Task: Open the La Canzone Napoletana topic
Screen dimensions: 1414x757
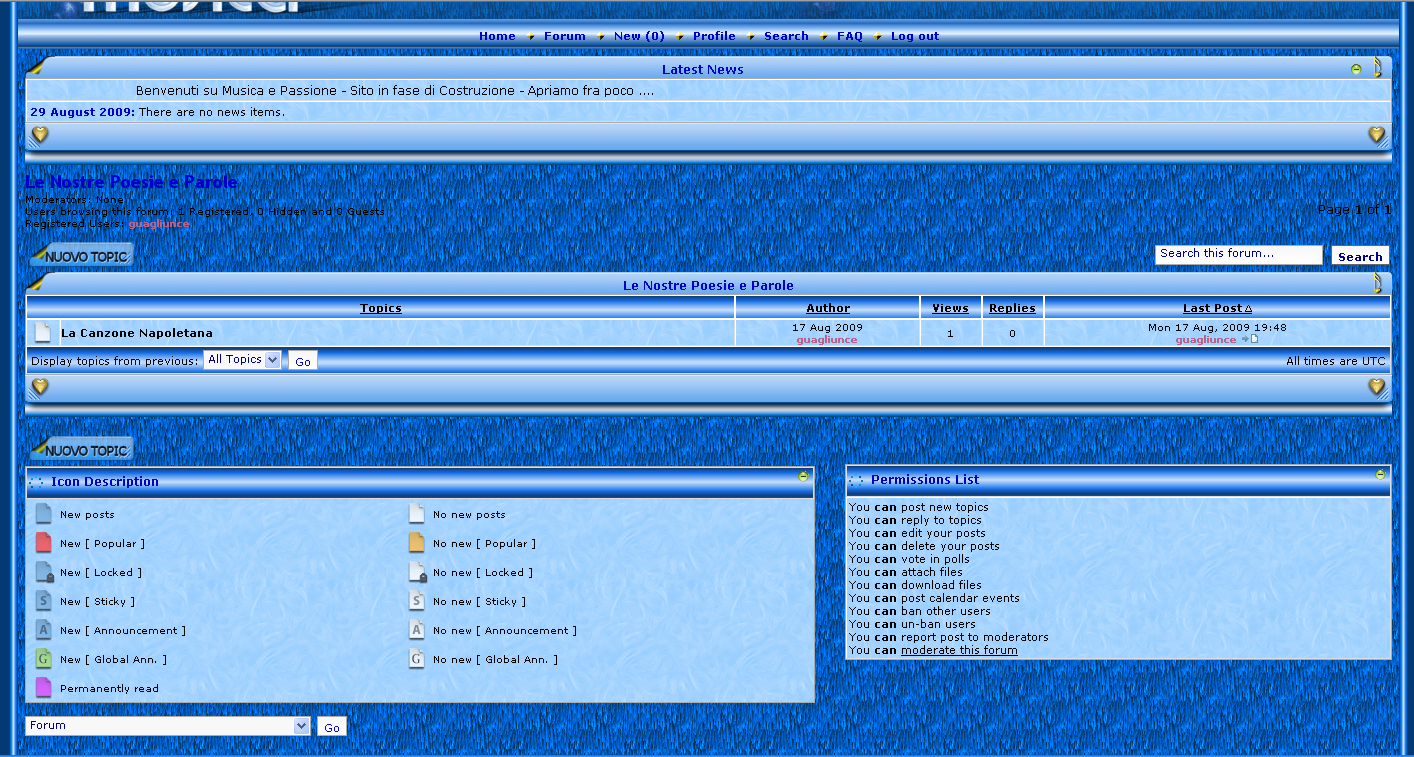Action: tap(137, 333)
